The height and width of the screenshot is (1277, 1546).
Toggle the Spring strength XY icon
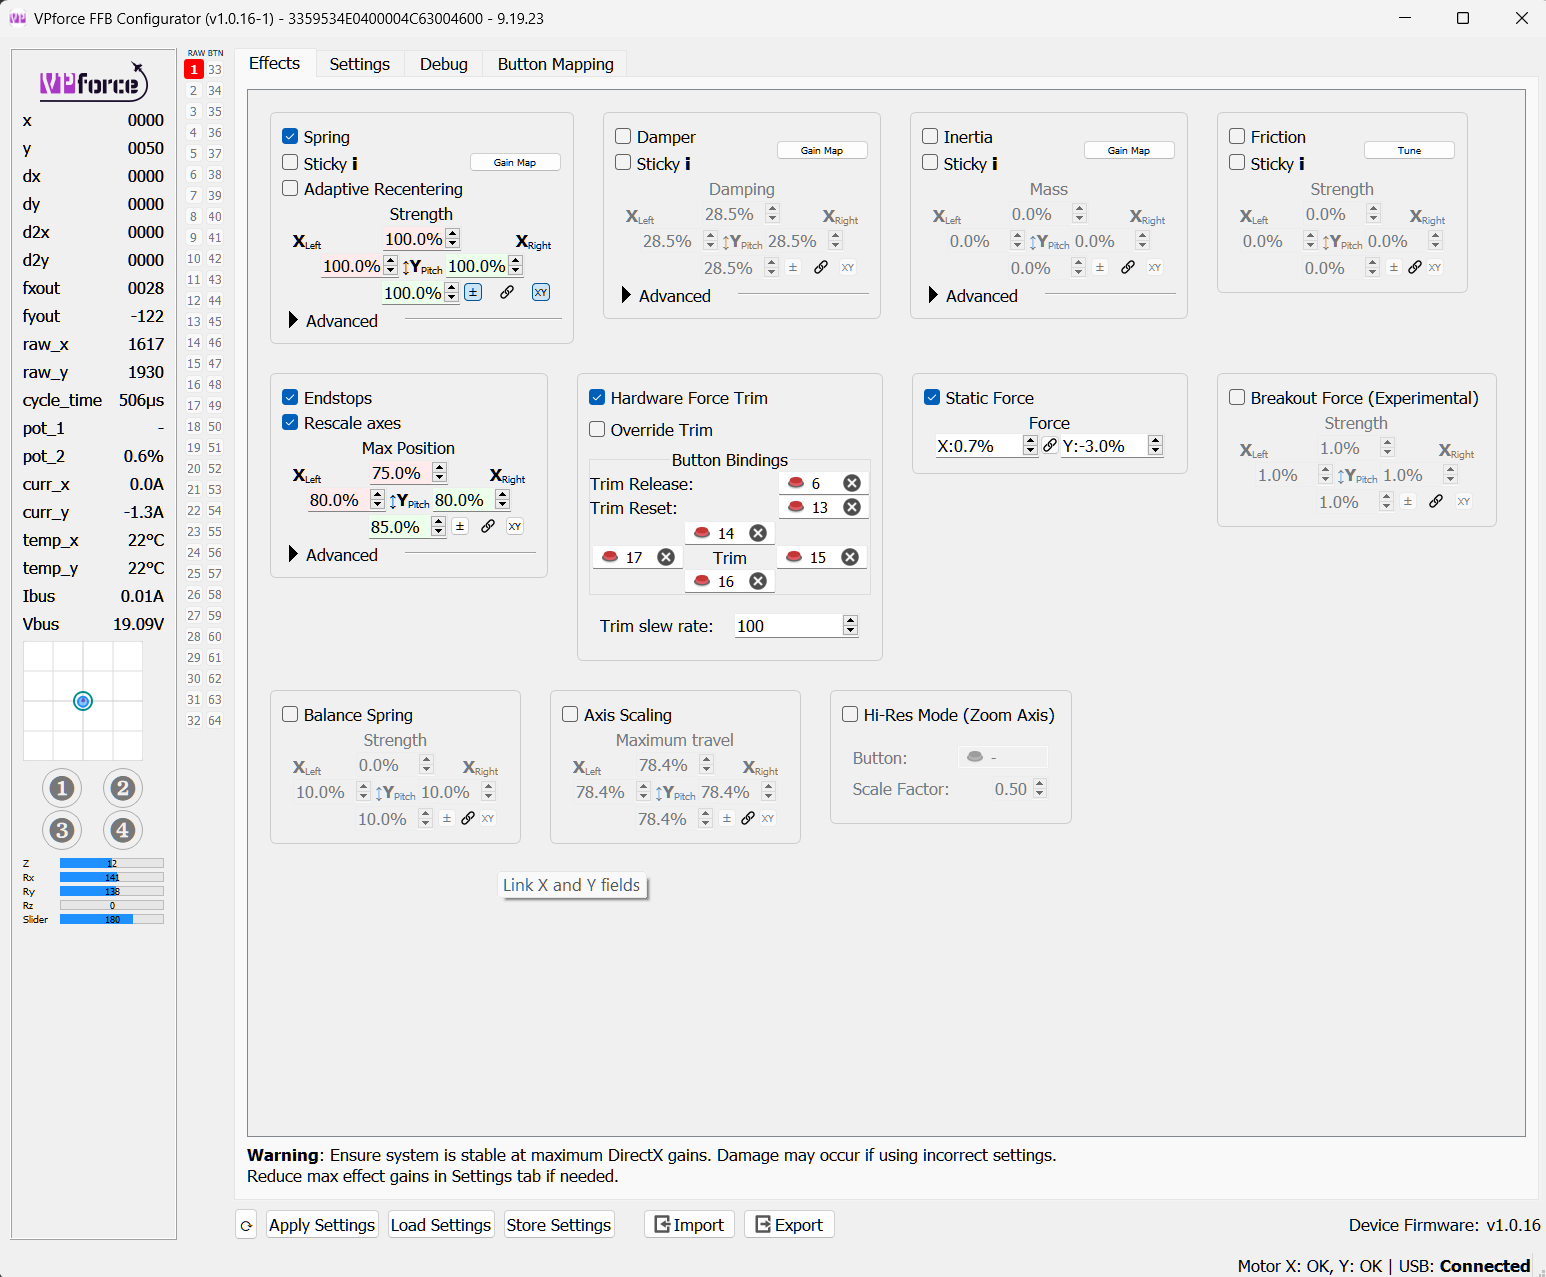(541, 292)
